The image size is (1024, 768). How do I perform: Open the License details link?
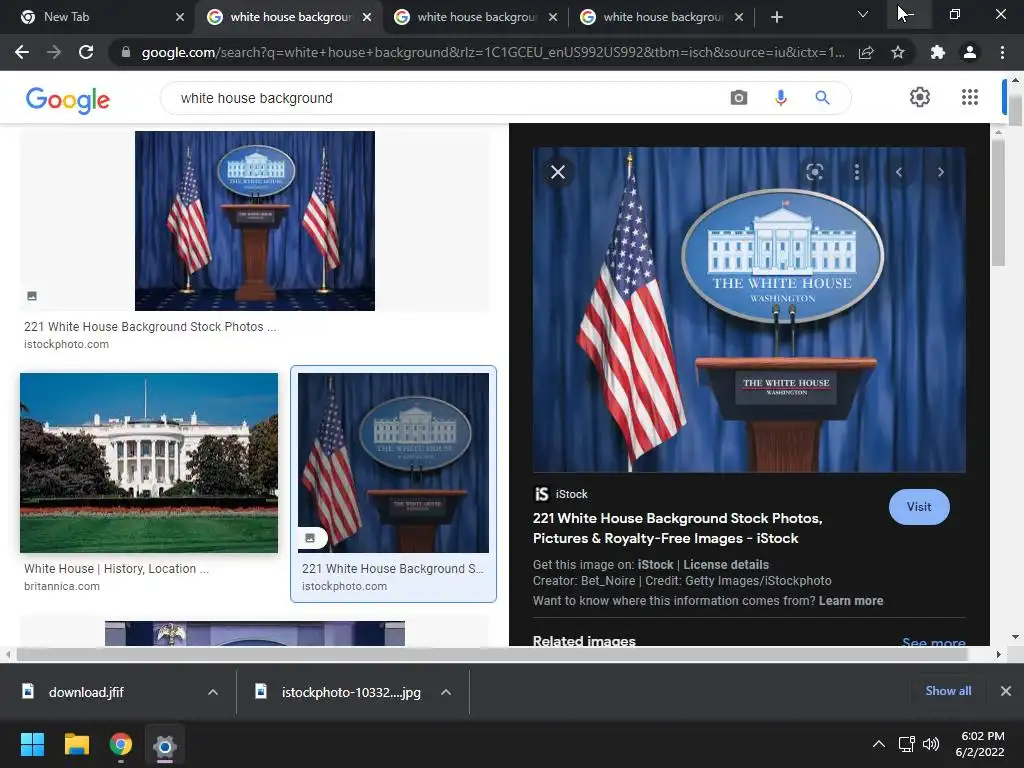726,565
